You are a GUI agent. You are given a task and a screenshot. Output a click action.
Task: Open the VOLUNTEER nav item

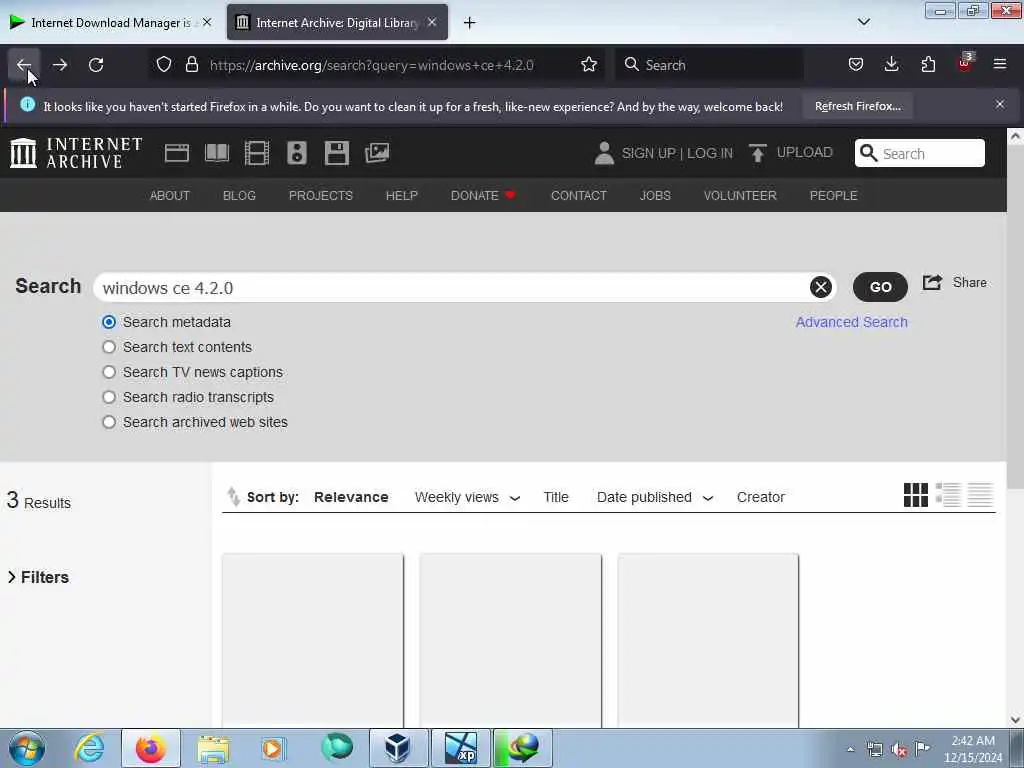point(740,196)
